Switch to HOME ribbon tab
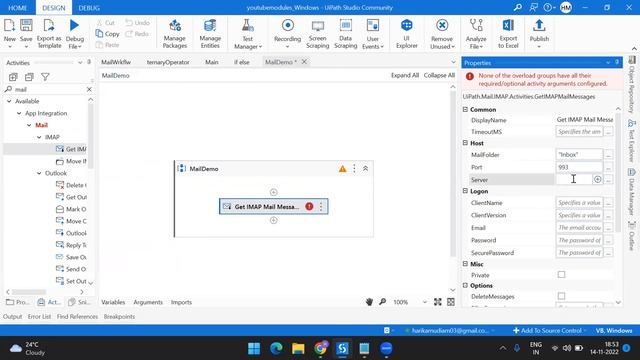The image size is (640, 360). click(x=18, y=8)
